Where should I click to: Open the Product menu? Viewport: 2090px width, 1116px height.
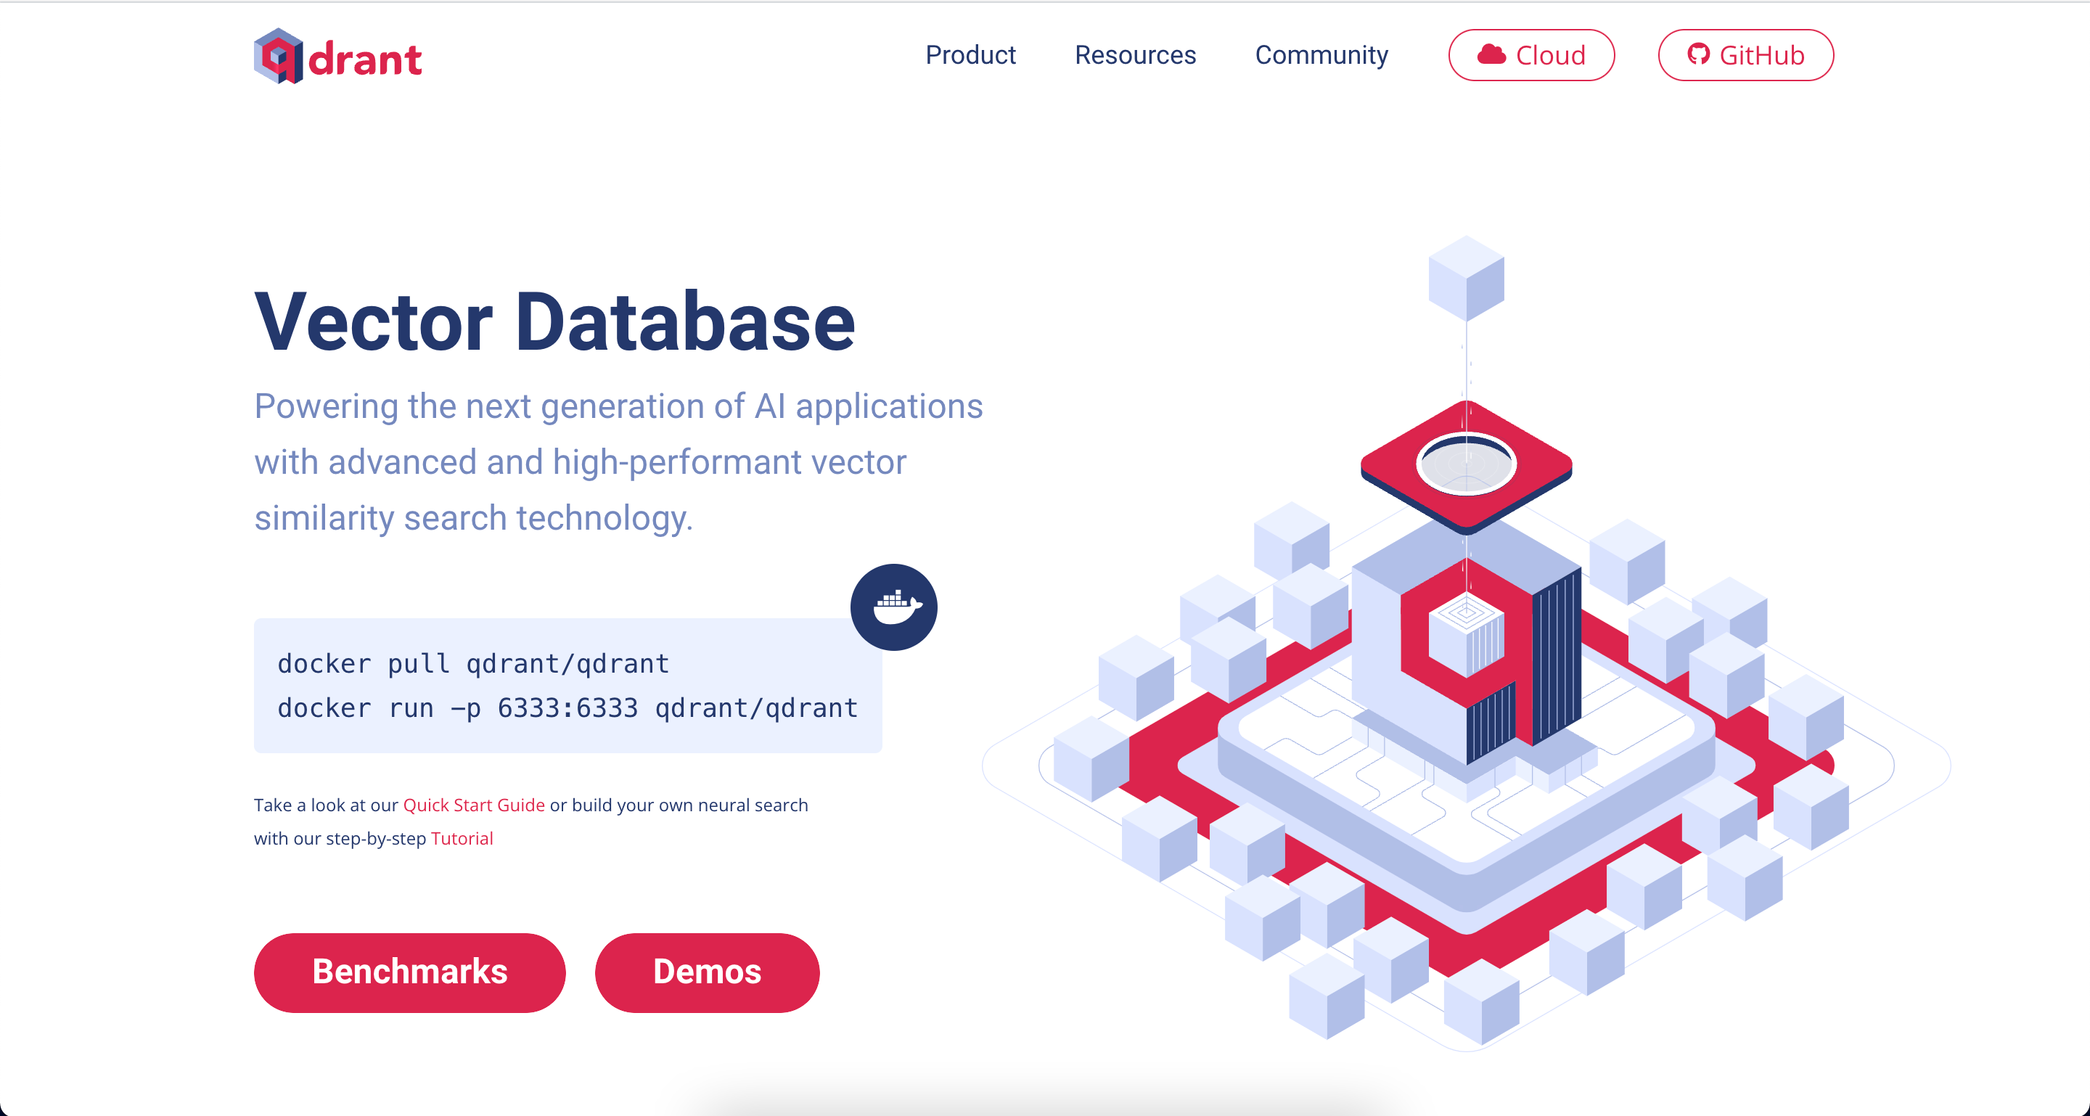pos(970,55)
